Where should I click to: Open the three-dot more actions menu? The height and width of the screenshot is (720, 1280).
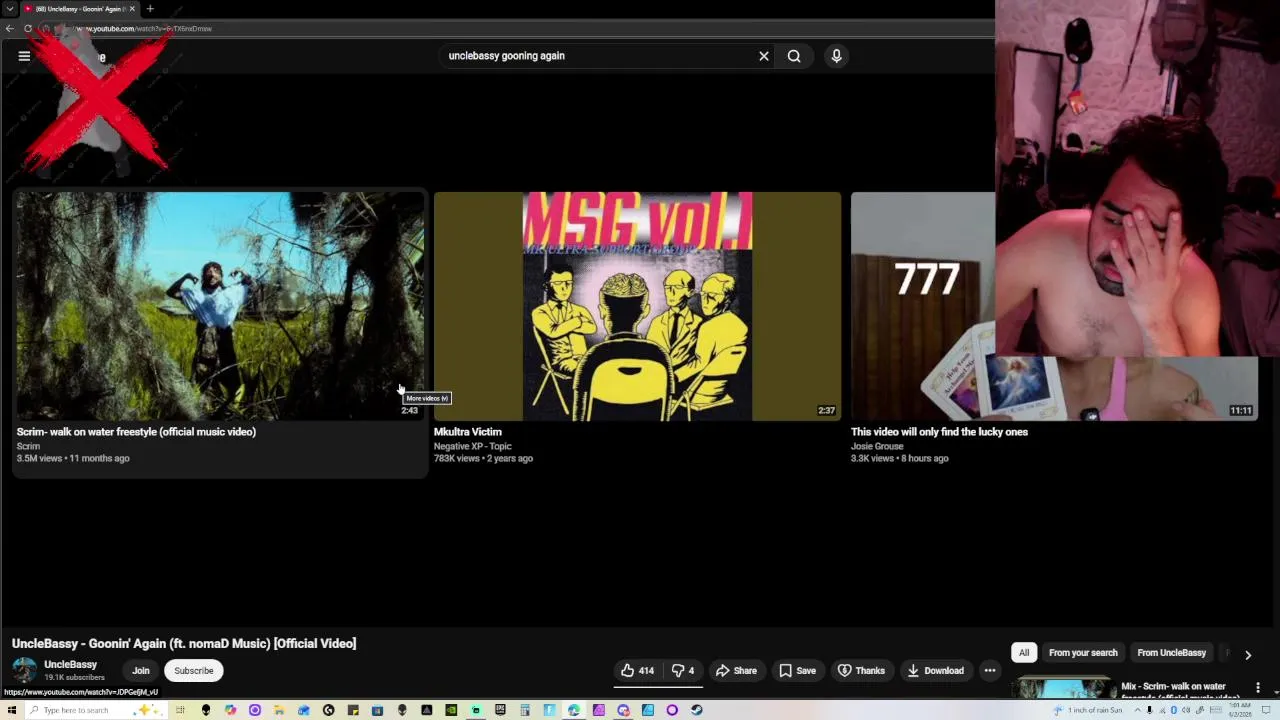[990, 671]
